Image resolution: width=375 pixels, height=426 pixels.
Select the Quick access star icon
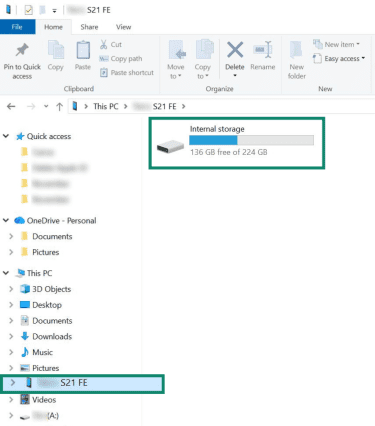click(x=20, y=136)
